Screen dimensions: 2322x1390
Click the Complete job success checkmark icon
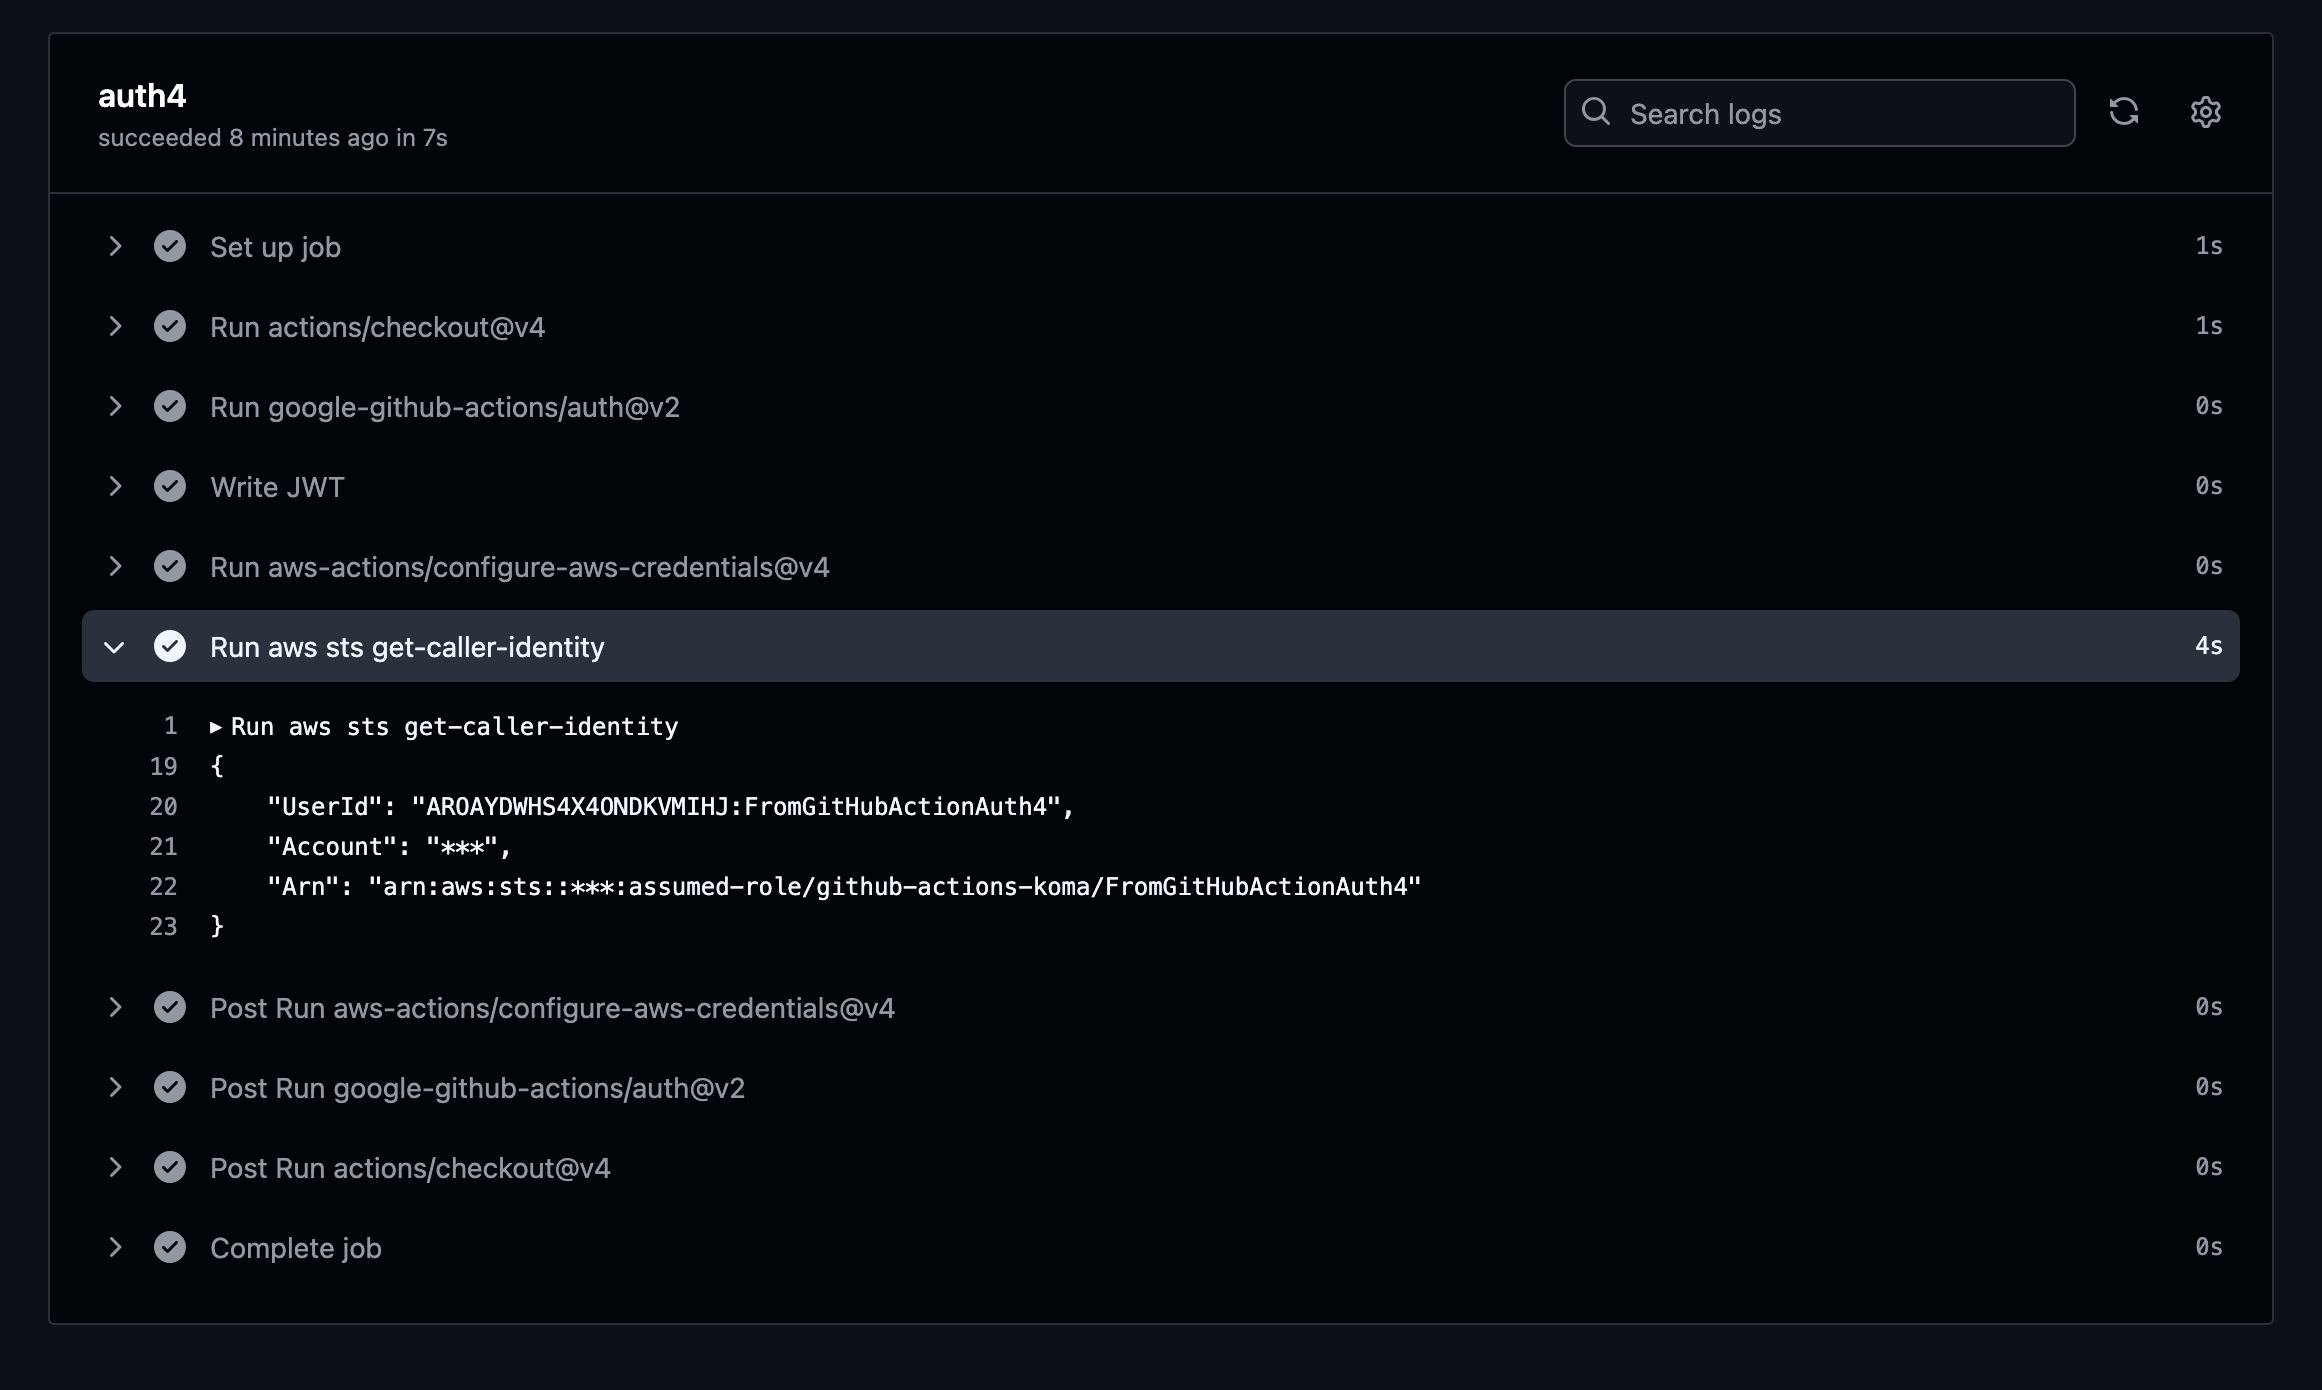170,1247
